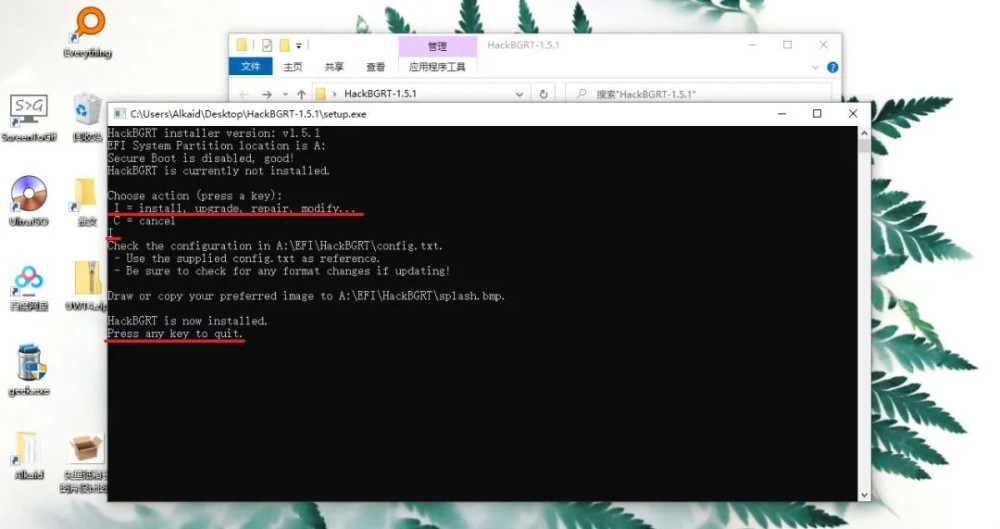1000x529 pixels.
Task: Open the cardboard box package icon on desktop
Action: 86,463
